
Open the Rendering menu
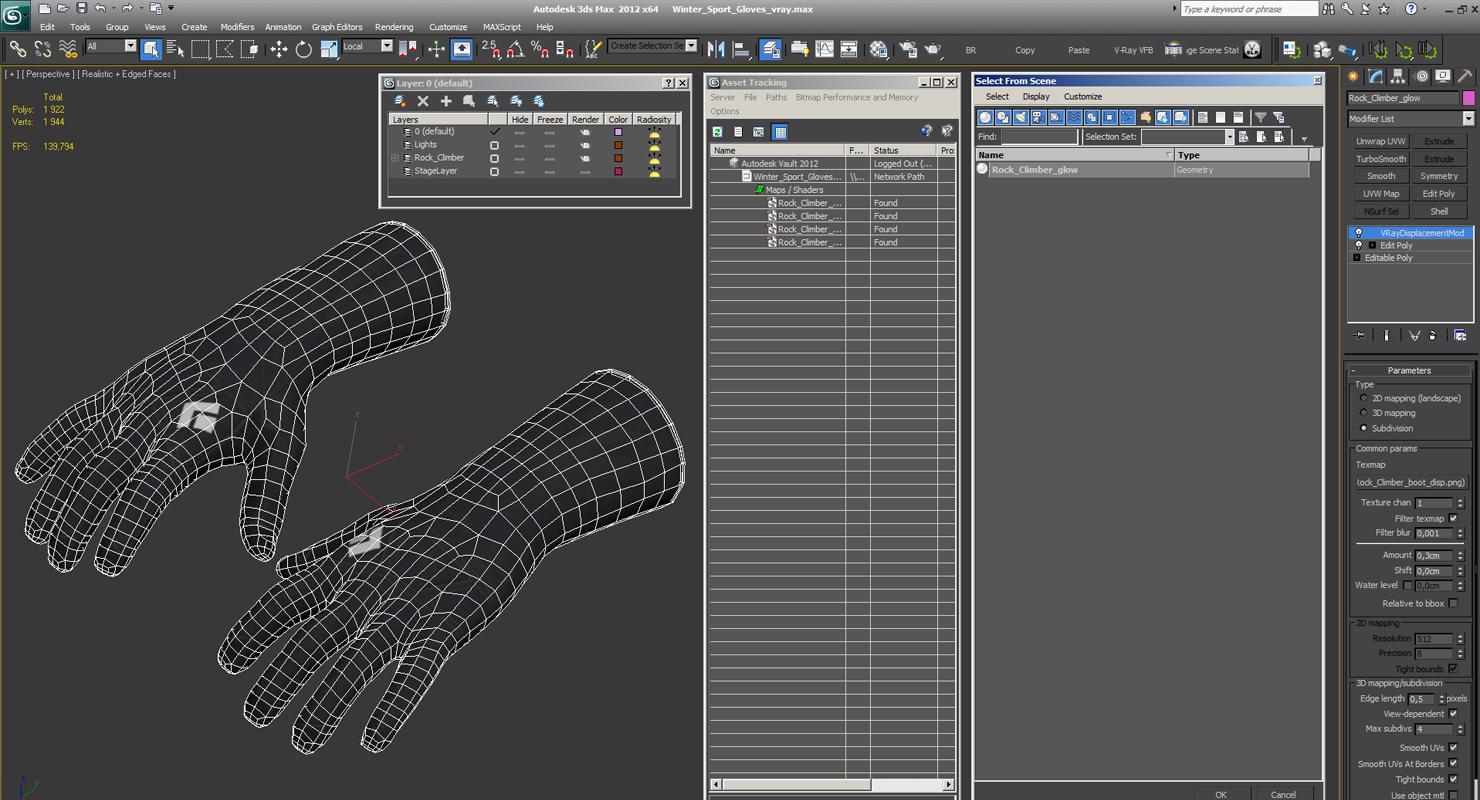pos(394,27)
